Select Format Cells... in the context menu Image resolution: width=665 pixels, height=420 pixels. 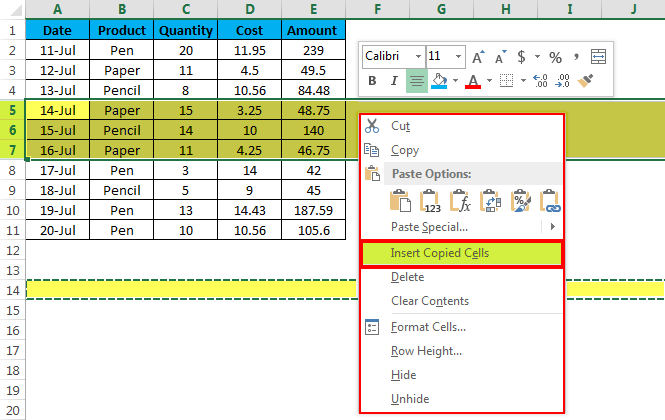tap(428, 327)
